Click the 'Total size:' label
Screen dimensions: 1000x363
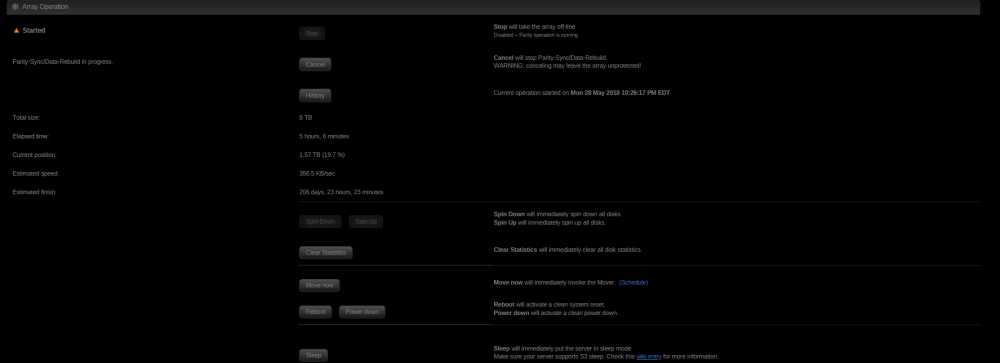tap(26, 118)
